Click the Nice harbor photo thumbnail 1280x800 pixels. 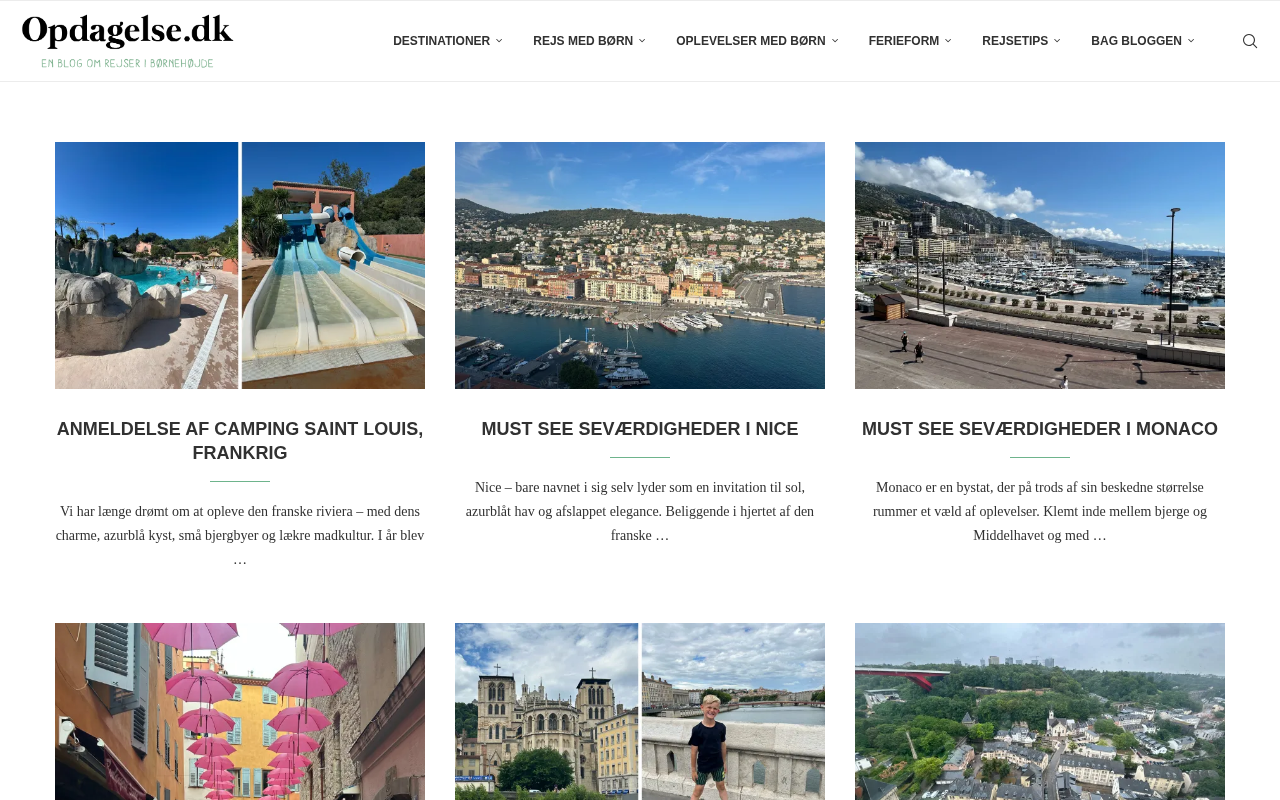click(640, 265)
